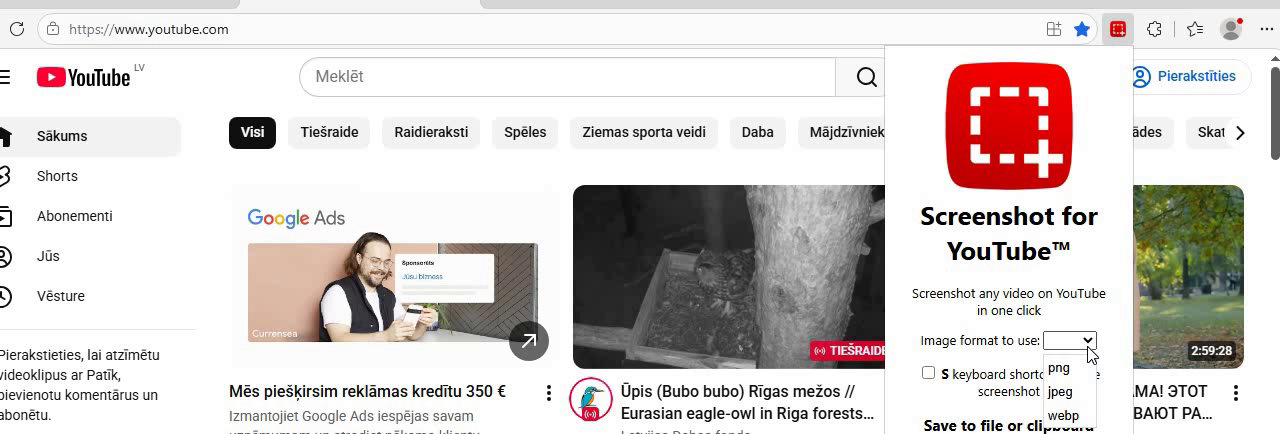Click the YouTube logo
Screen dimensions: 1280x434
[84, 77]
